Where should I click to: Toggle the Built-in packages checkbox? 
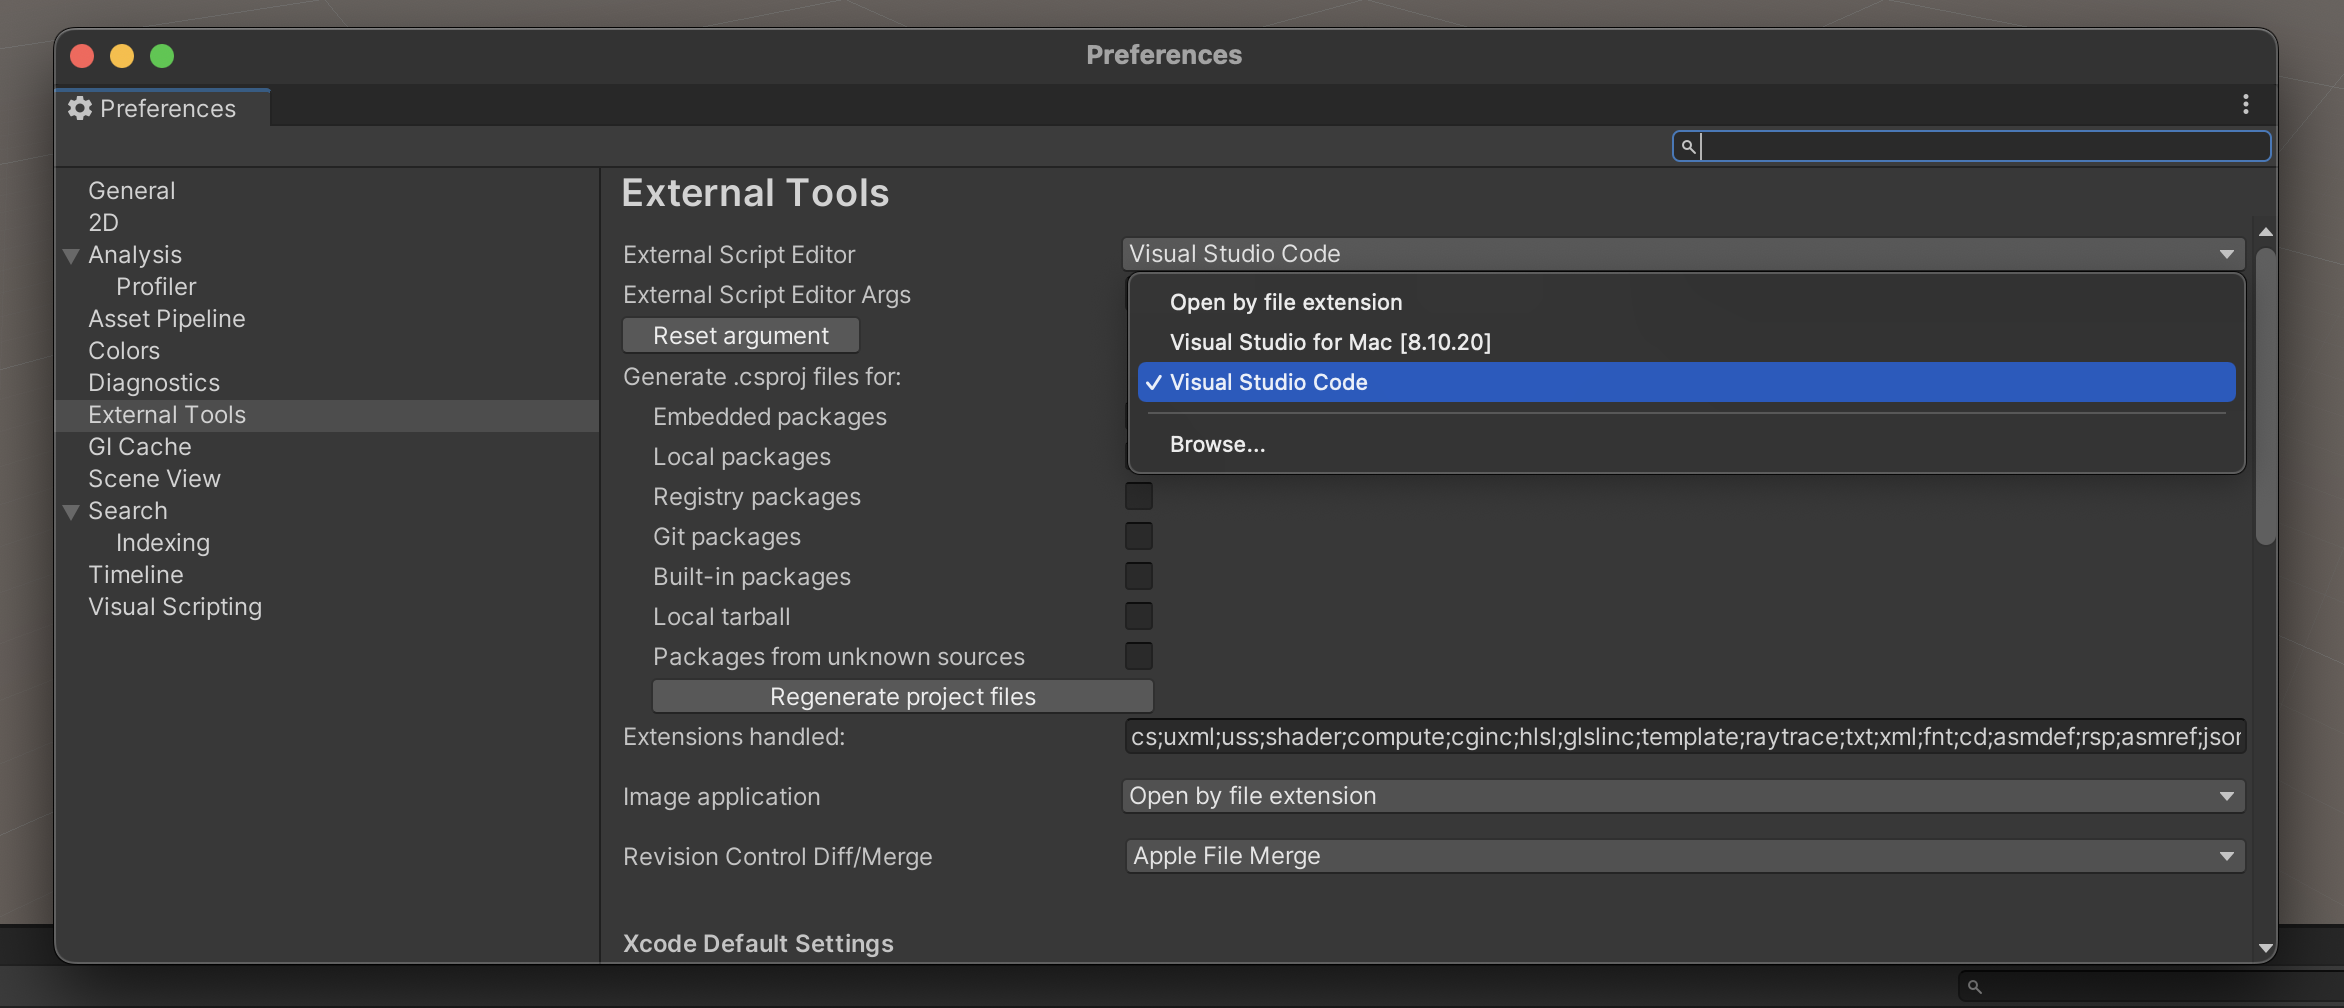click(x=1138, y=576)
